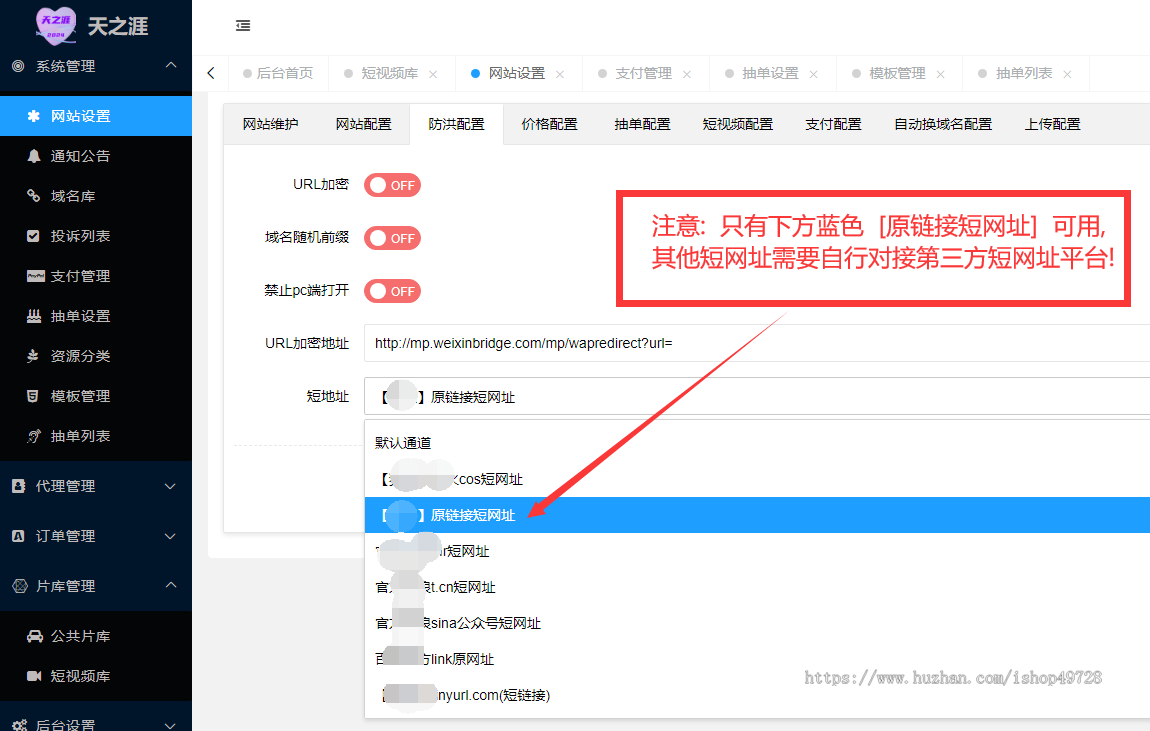
Task: Switch to the 网站维护 settings tab
Action: click(270, 124)
